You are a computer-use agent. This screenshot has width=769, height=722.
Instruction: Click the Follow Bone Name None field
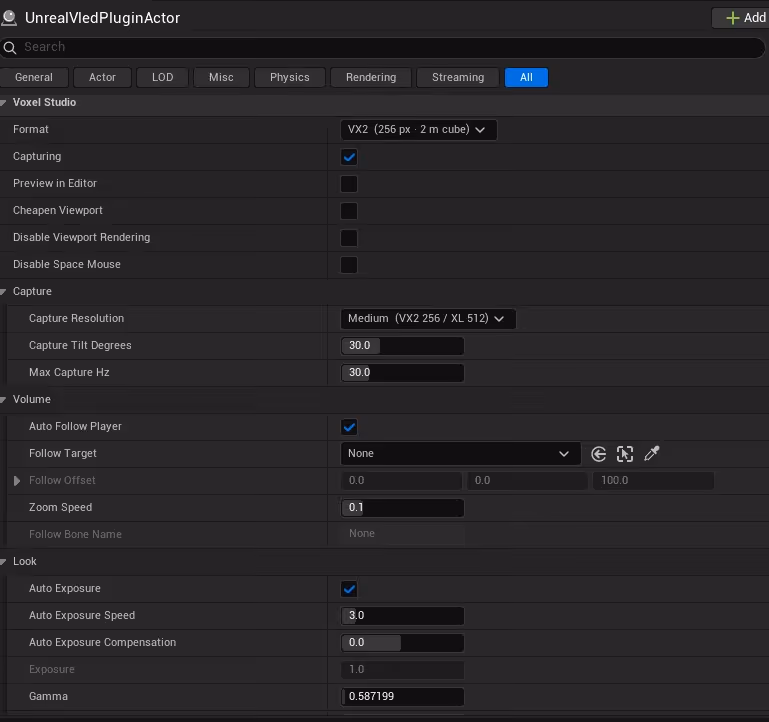402,534
